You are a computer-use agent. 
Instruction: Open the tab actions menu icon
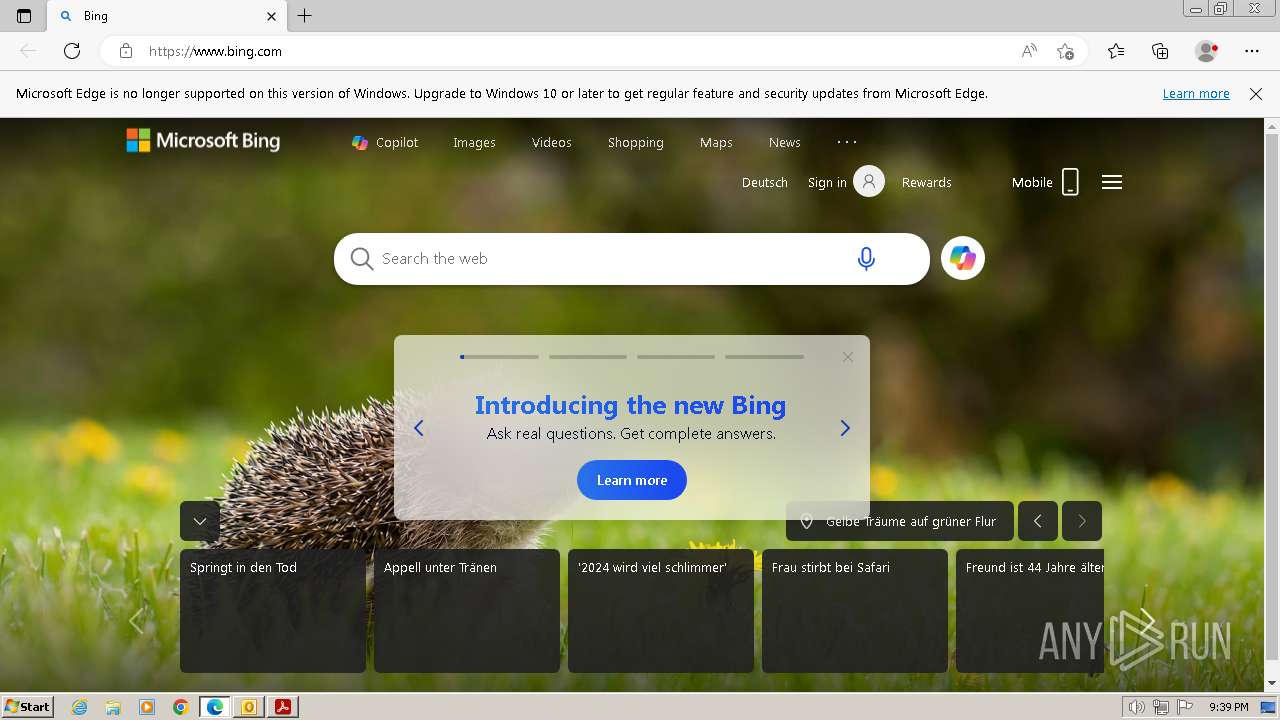24,16
